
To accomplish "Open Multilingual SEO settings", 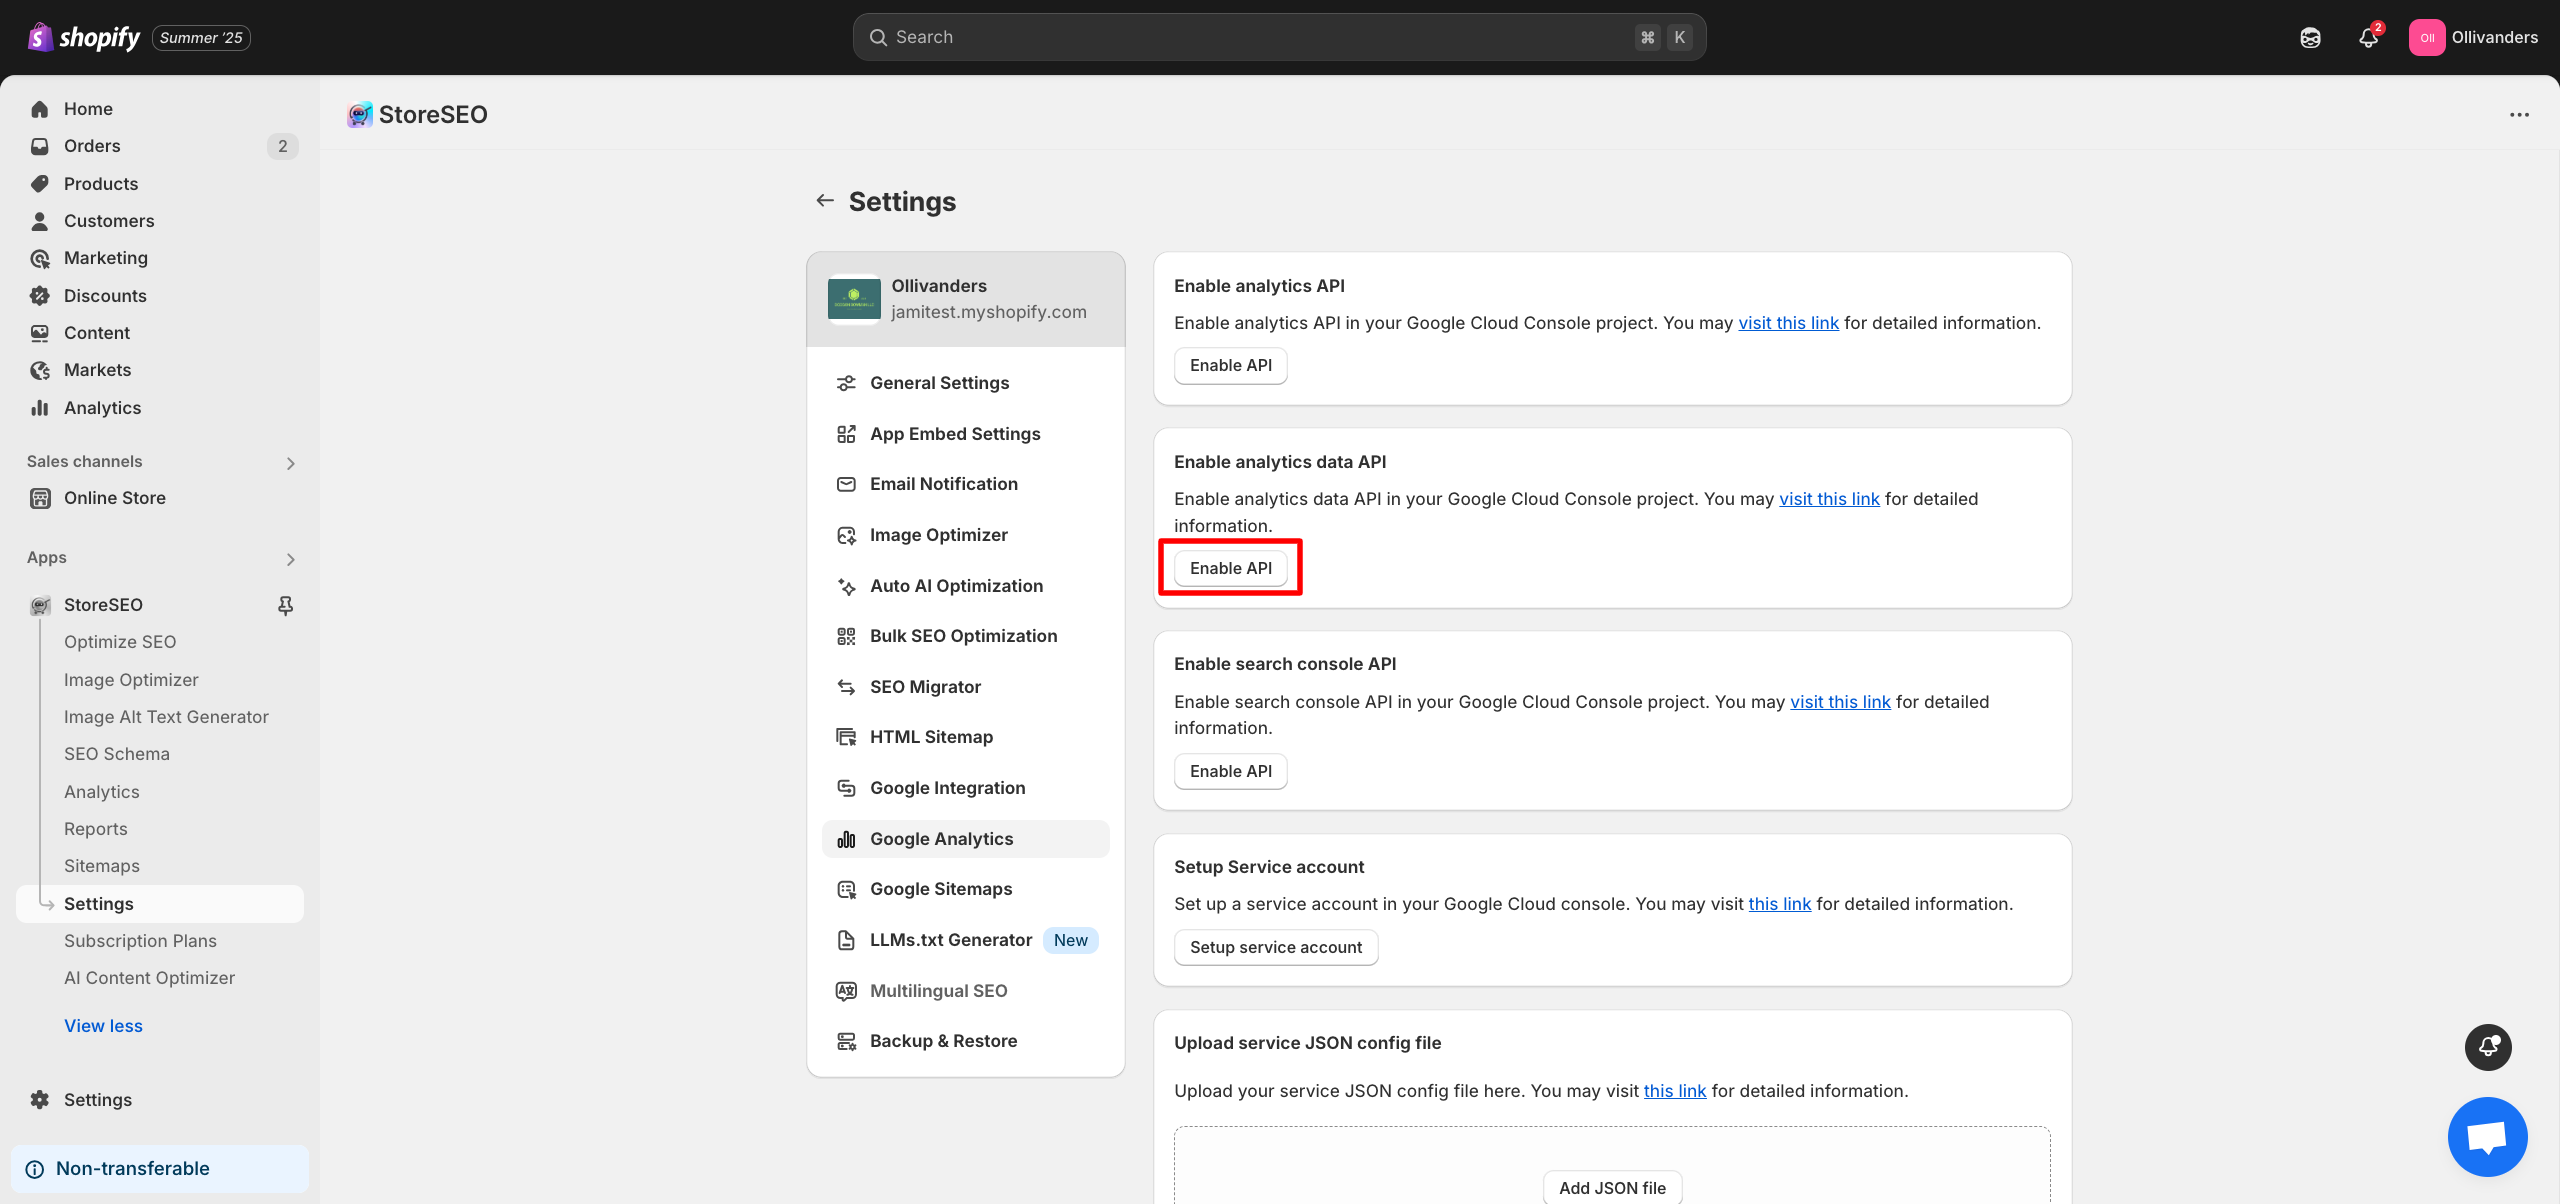I will click(965, 991).
